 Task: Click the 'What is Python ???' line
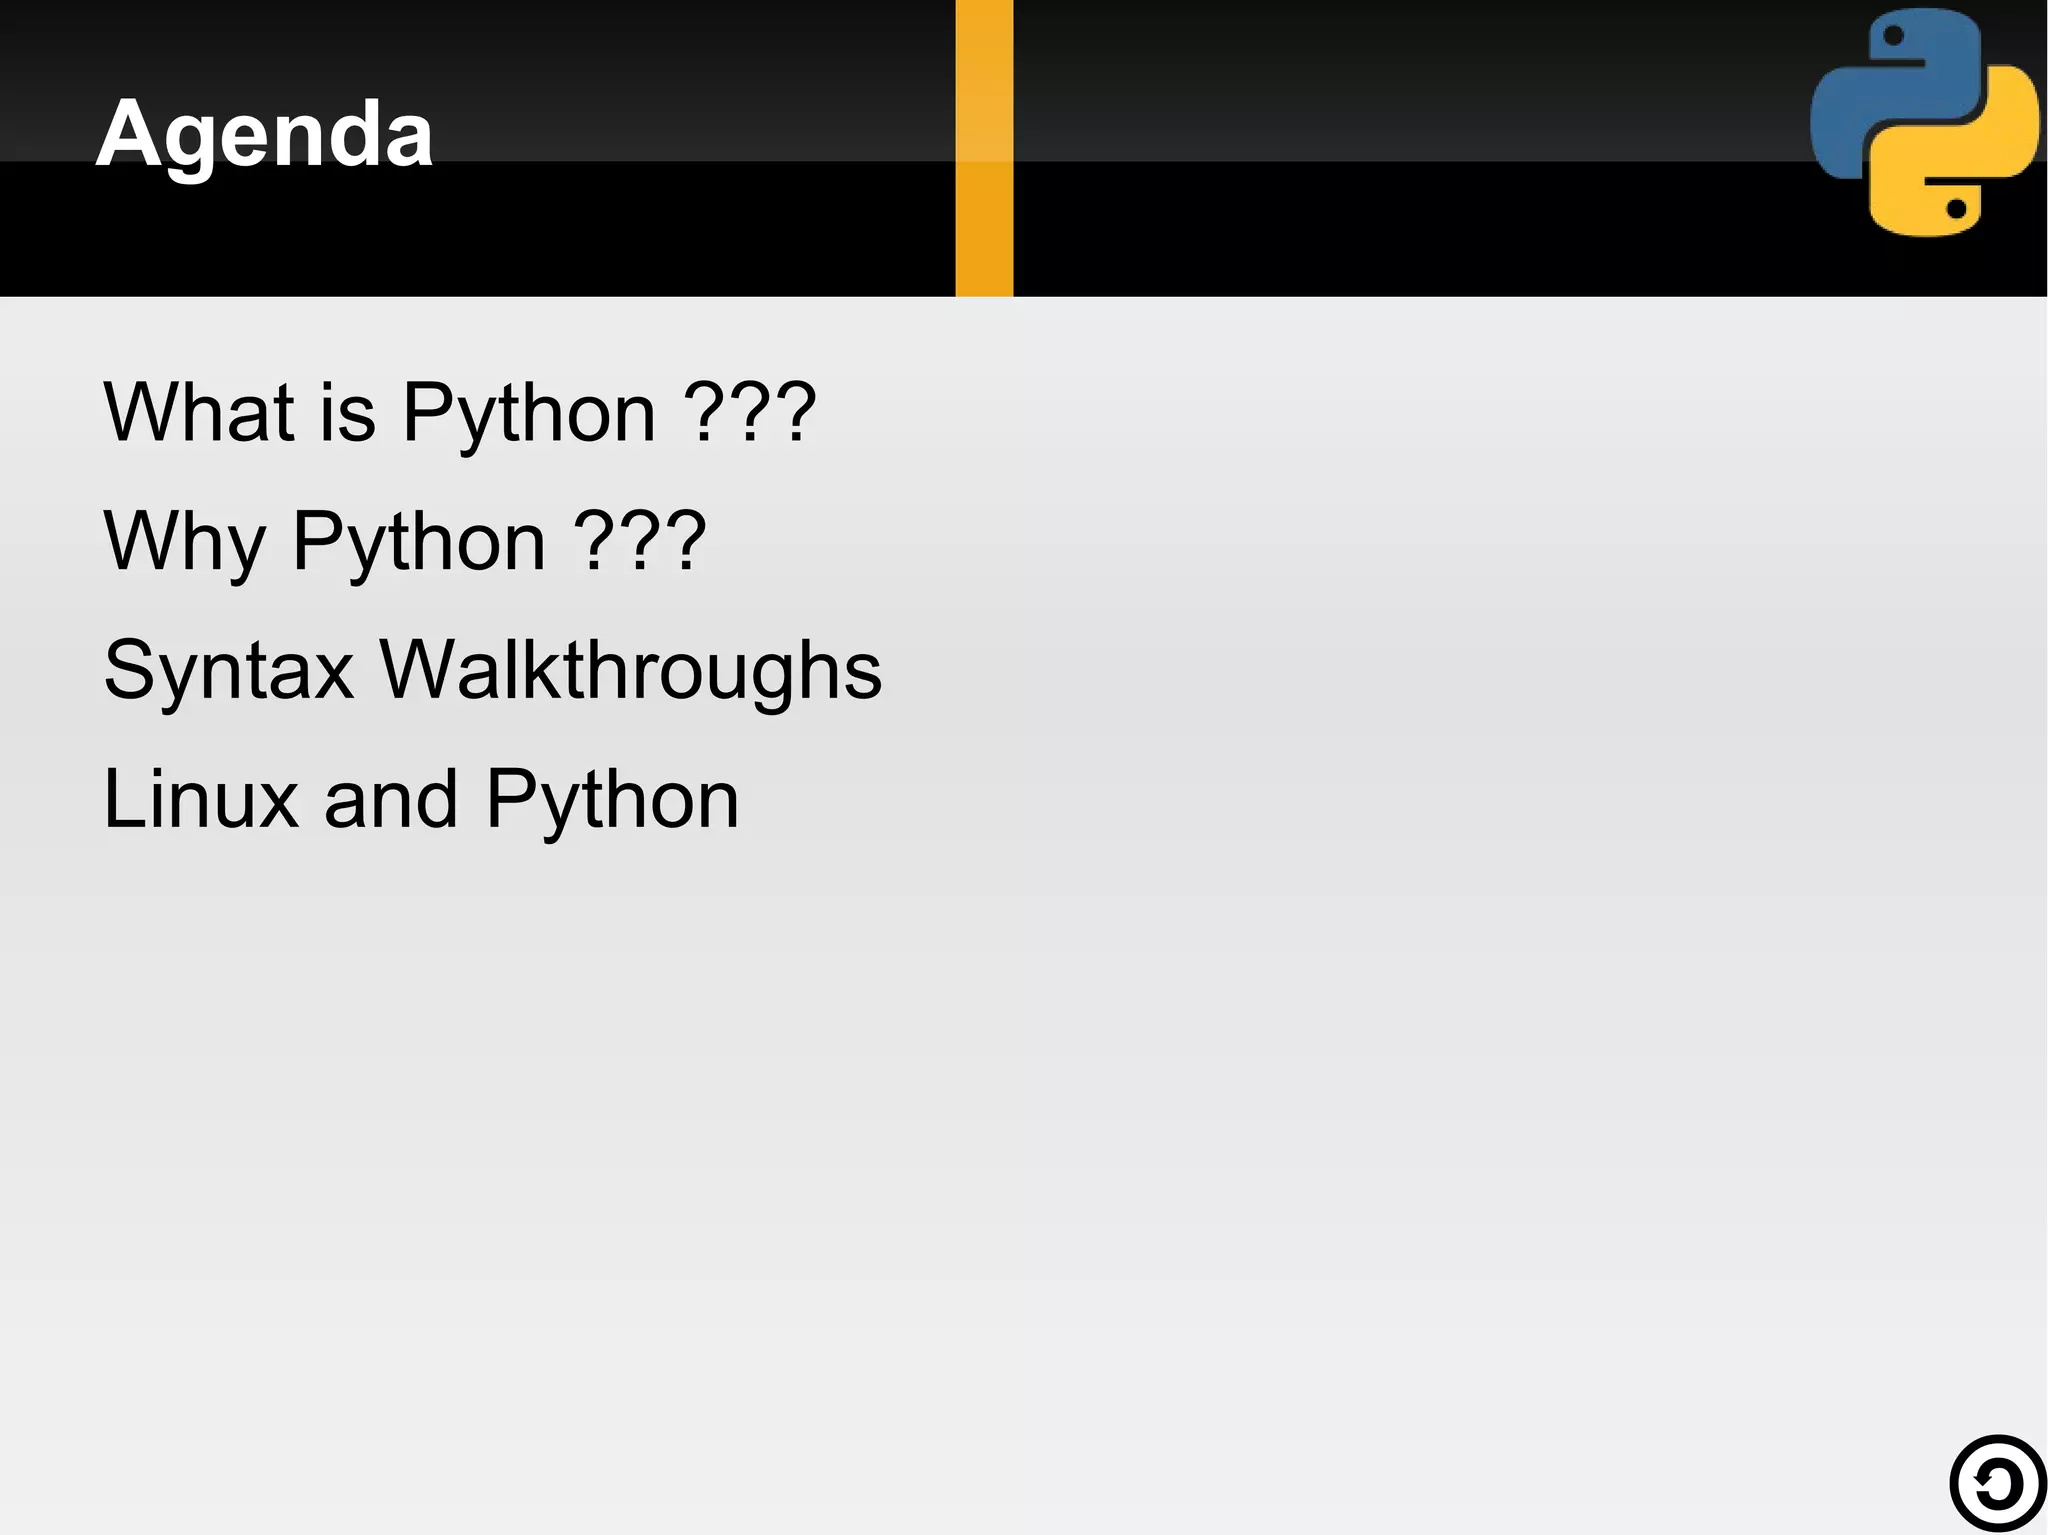[x=460, y=413]
